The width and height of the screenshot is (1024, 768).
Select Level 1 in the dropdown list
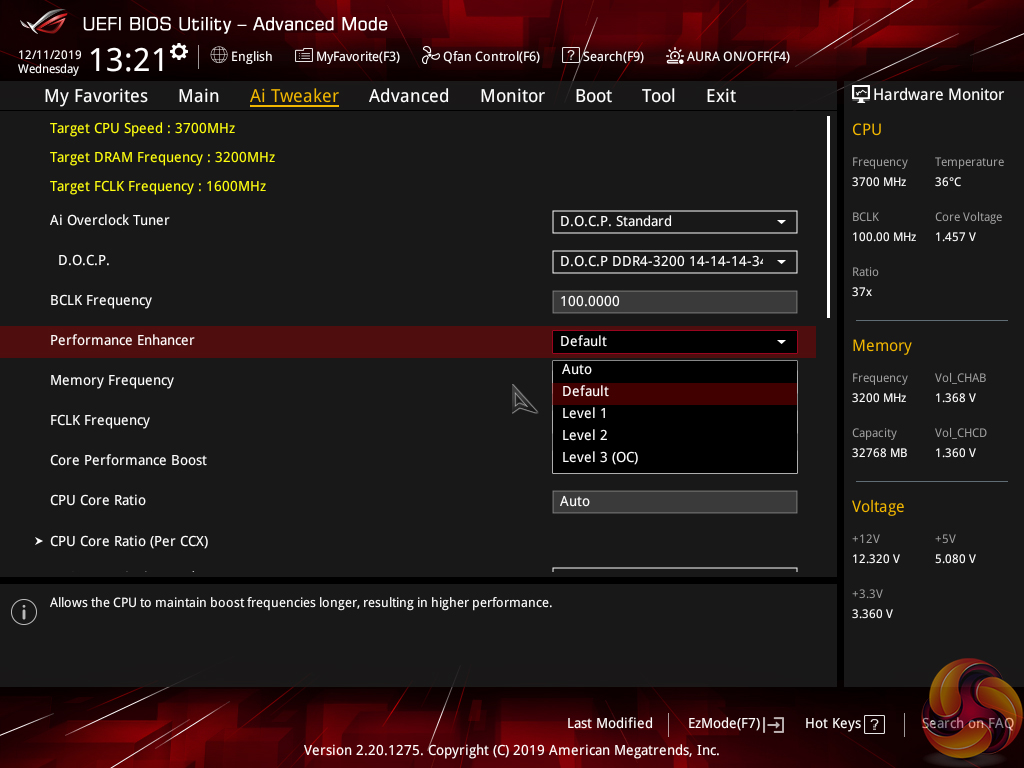[x=584, y=413]
